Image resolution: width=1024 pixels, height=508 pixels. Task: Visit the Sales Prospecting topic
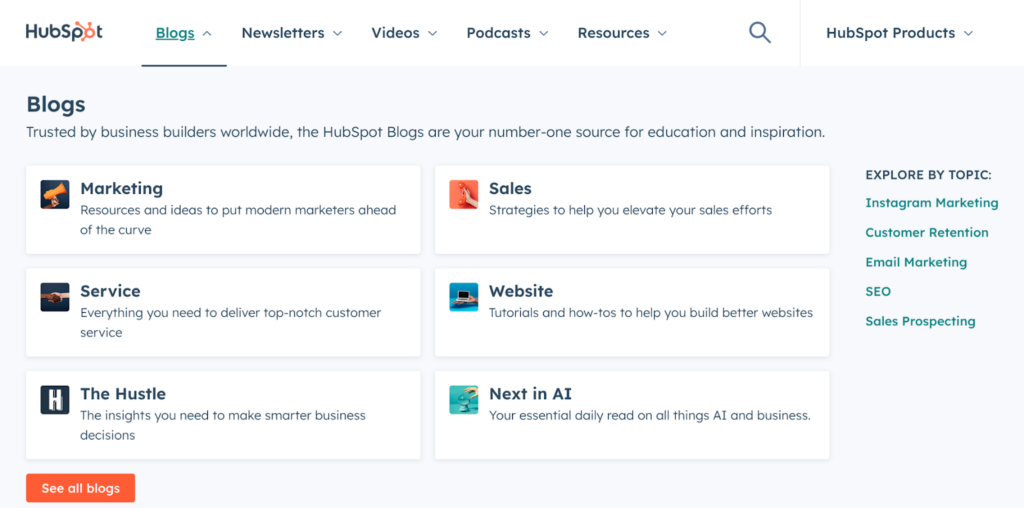[x=920, y=321]
